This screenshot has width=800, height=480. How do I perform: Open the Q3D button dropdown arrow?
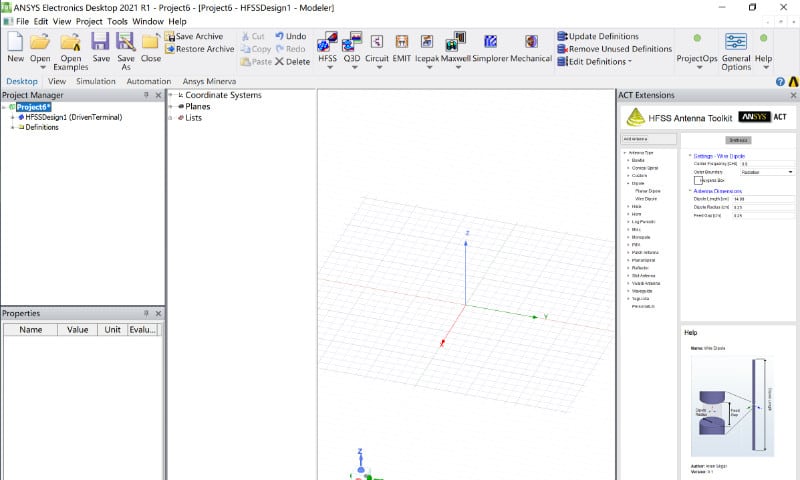point(355,67)
